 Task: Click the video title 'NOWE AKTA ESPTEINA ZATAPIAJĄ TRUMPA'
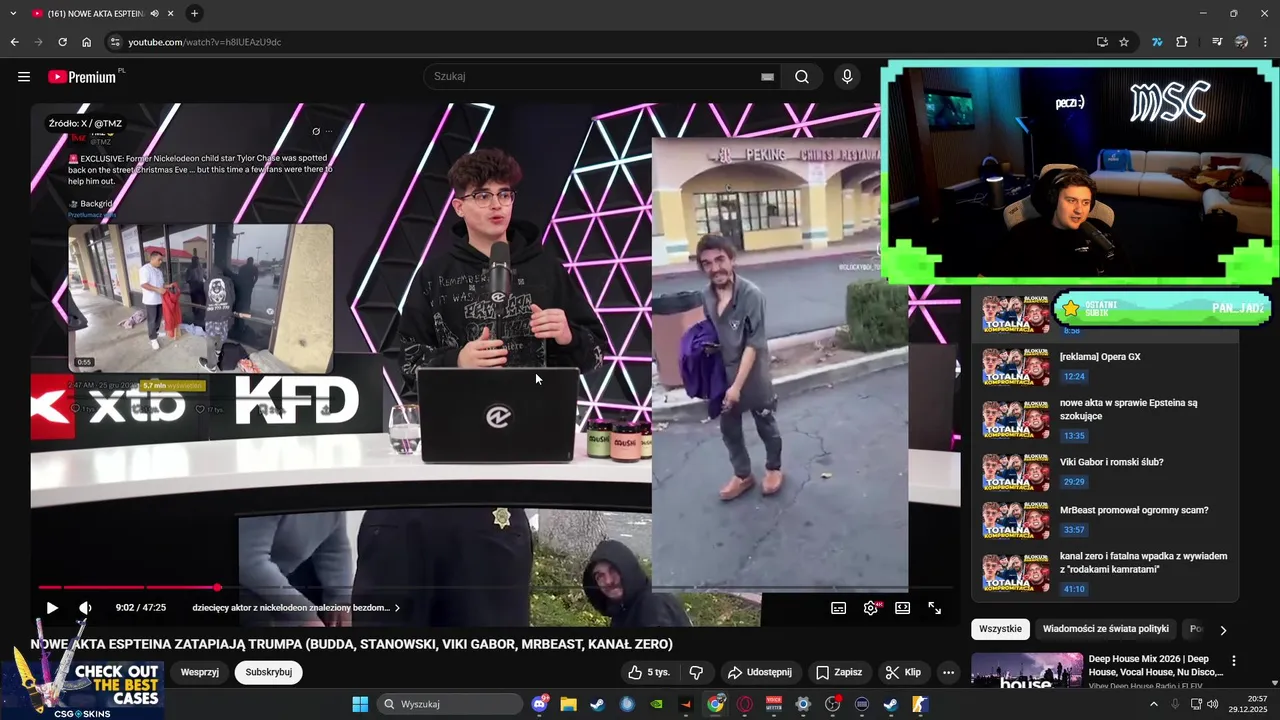351,644
